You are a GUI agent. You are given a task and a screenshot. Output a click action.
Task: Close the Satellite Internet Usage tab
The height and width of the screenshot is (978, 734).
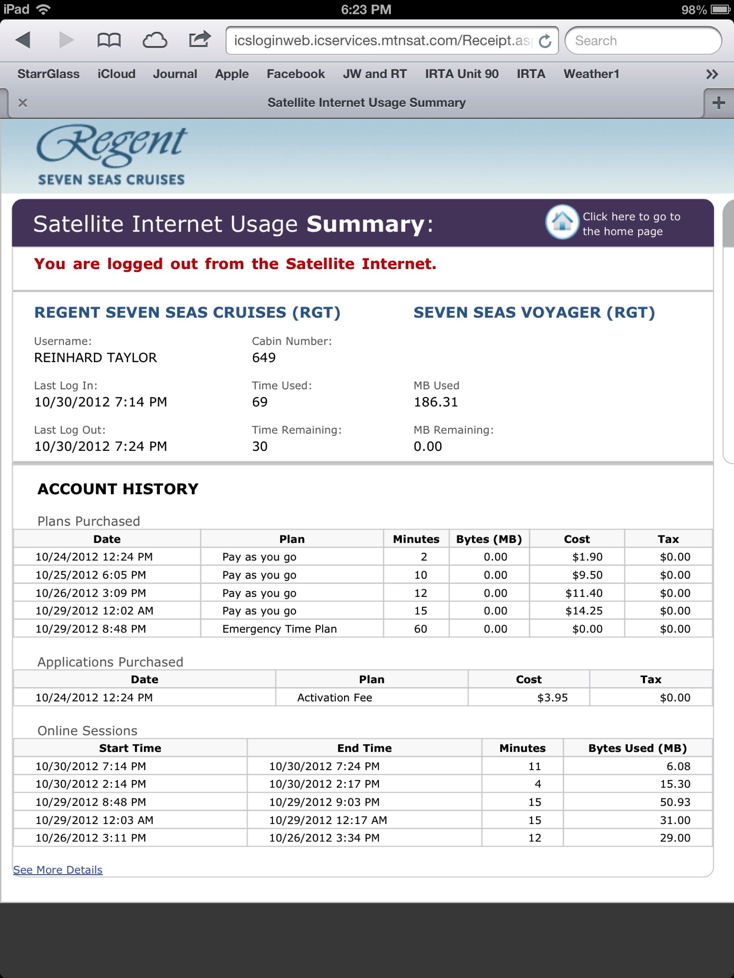click(x=22, y=102)
